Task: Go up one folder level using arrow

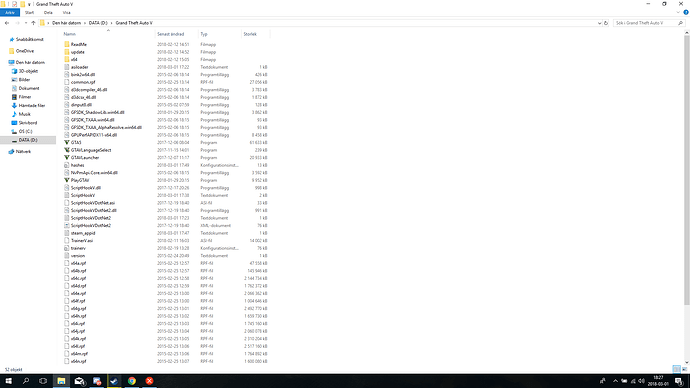Action: [33, 23]
